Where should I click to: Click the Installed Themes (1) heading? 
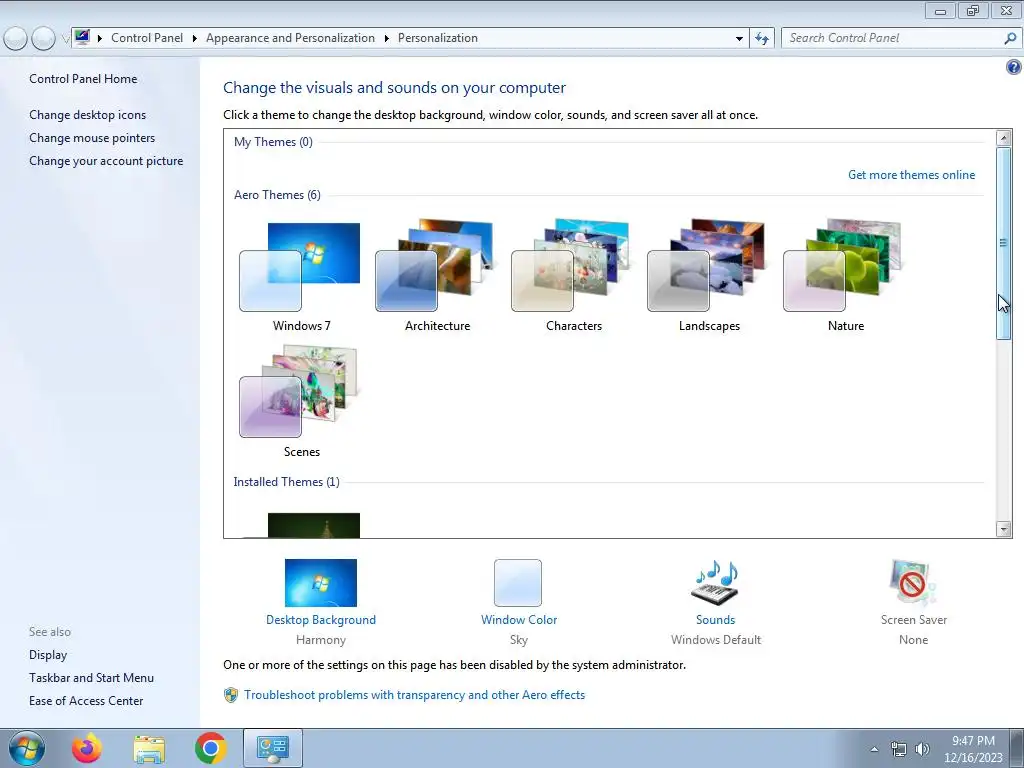click(286, 482)
